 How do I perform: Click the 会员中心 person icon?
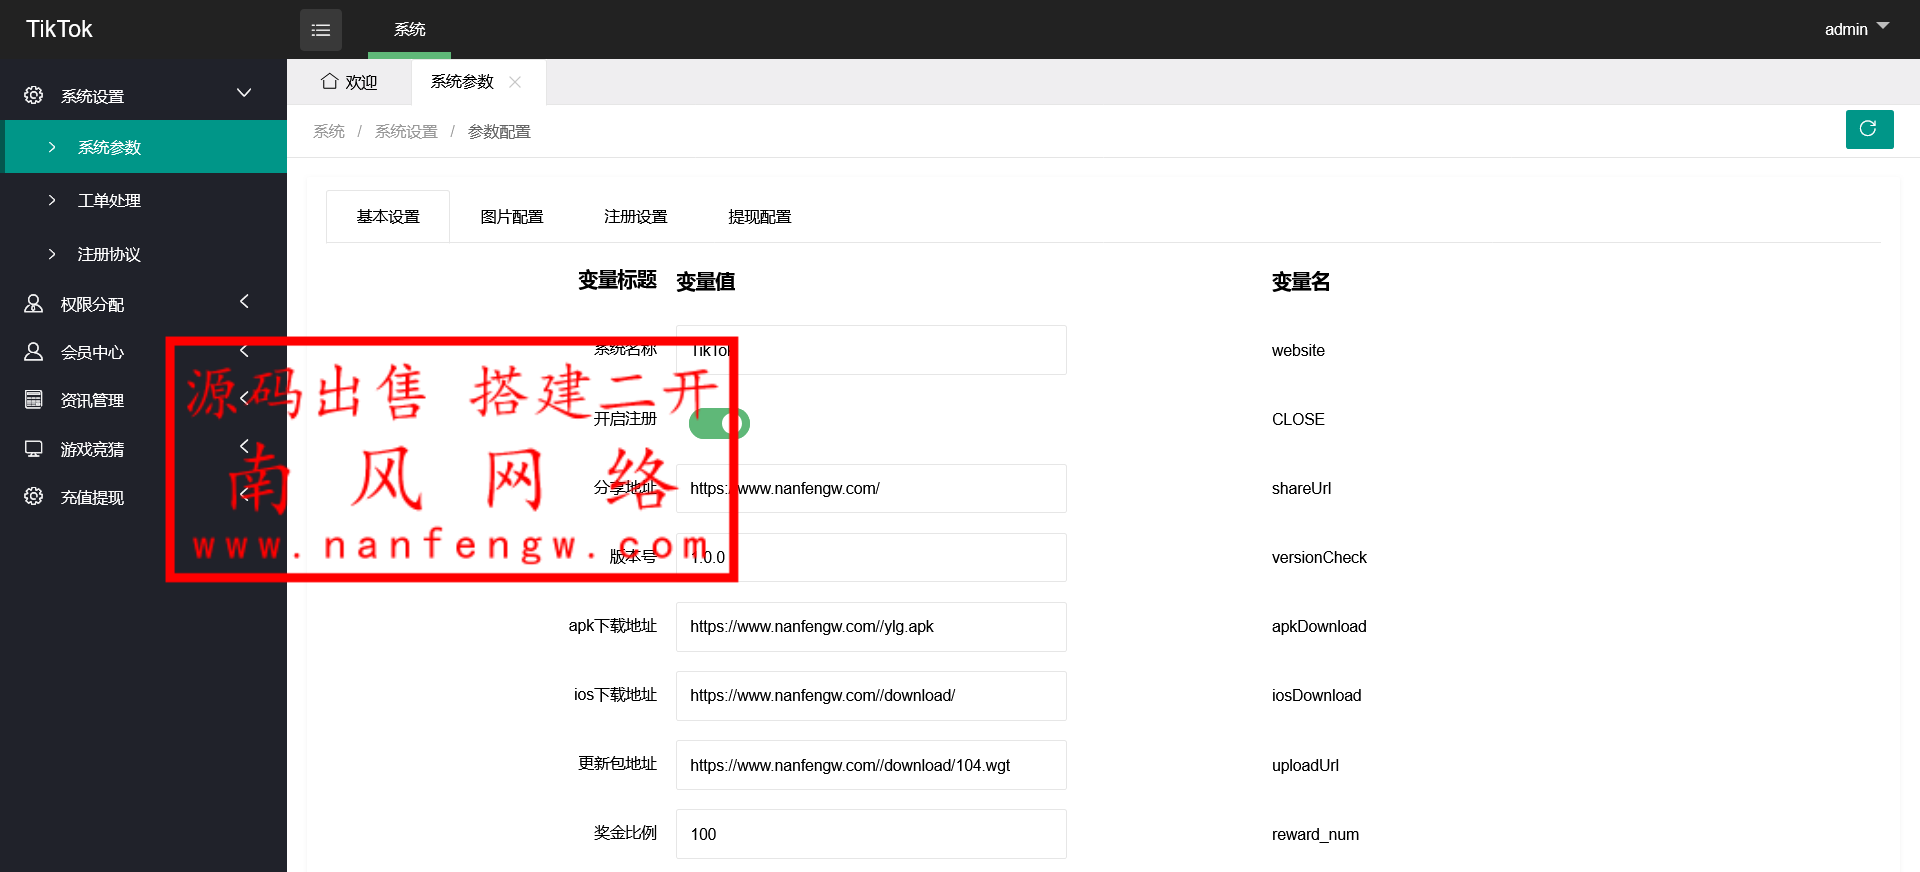34,352
